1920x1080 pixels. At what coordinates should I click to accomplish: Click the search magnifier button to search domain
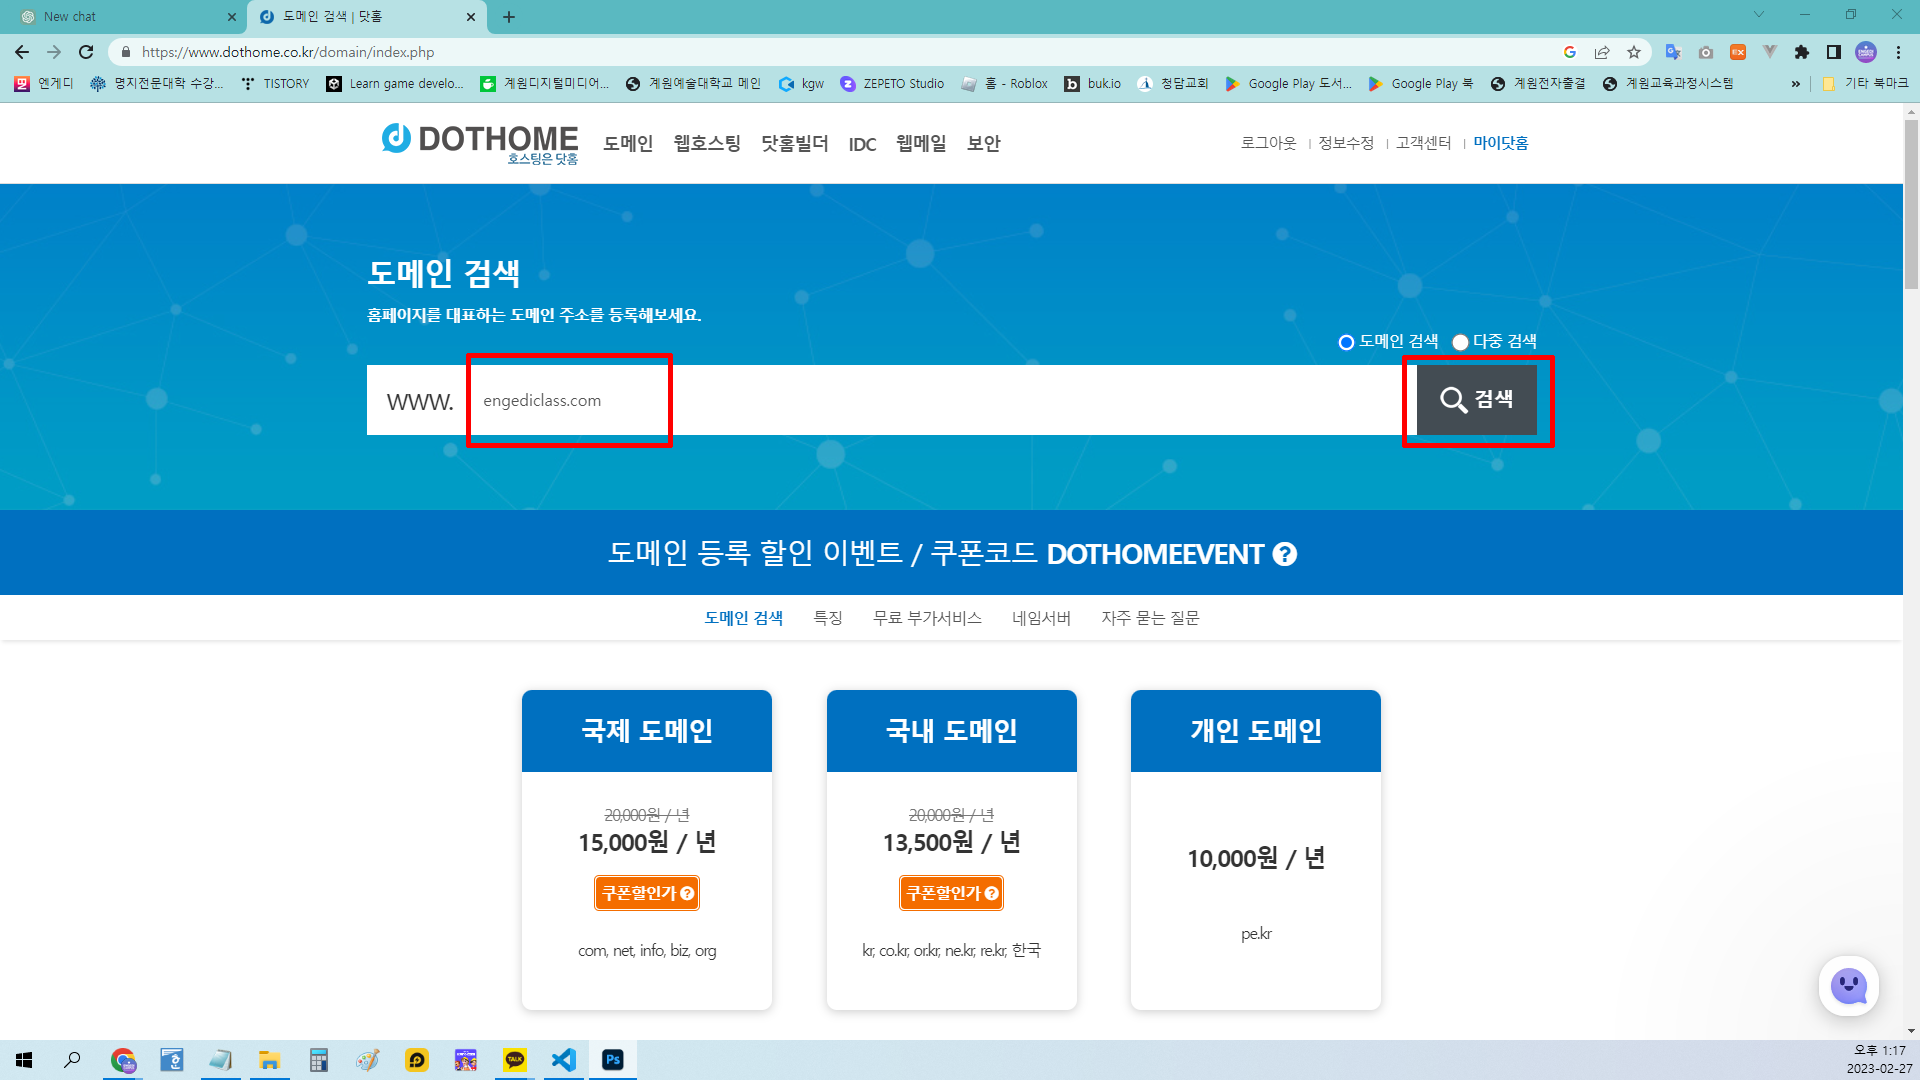click(x=1477, y=400)
